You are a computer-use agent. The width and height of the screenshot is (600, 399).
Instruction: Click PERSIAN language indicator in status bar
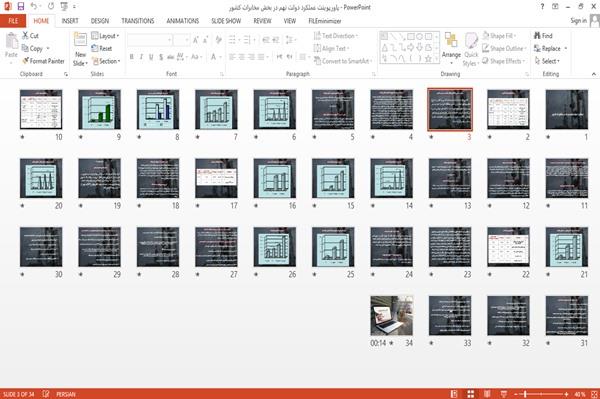[66, 394]
